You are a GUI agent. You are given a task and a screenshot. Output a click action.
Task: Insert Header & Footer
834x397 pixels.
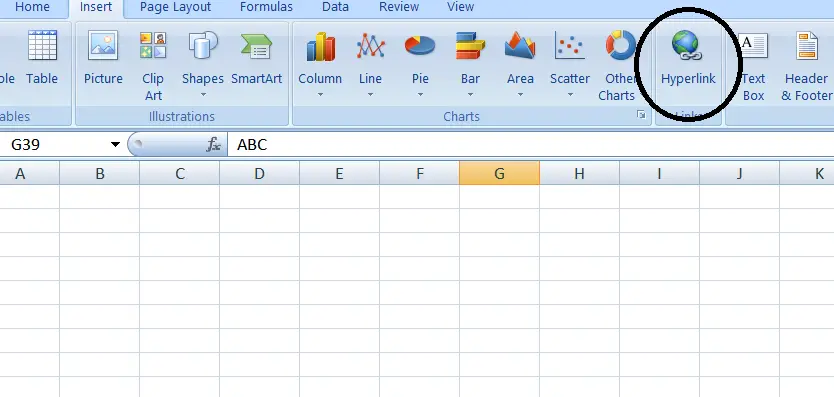(x=806, y=65)
